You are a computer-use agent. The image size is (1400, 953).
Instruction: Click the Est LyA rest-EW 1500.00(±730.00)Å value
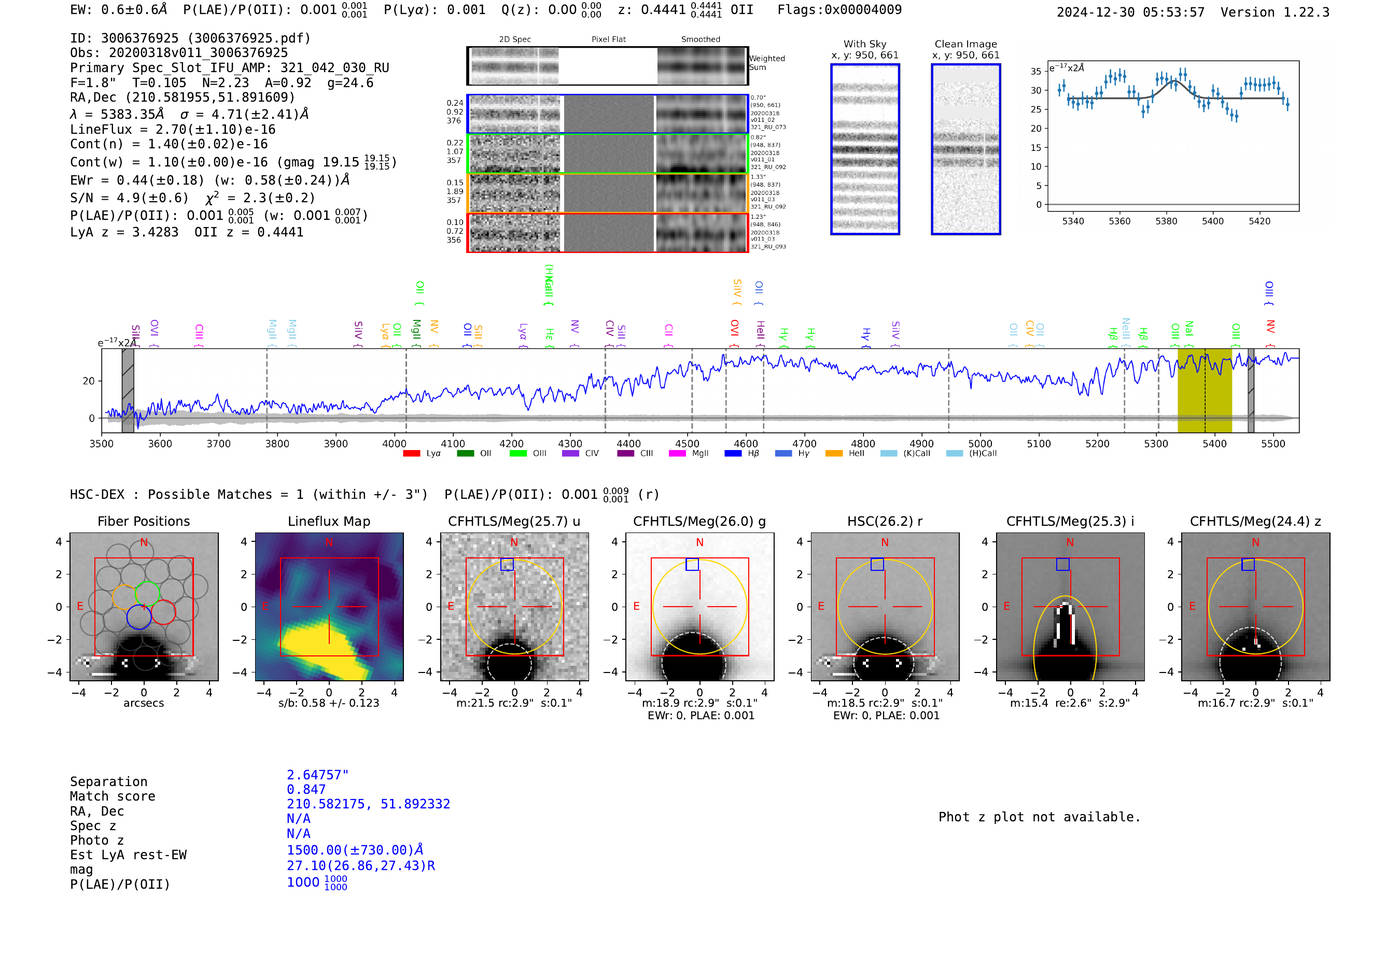tap(355, 850)
